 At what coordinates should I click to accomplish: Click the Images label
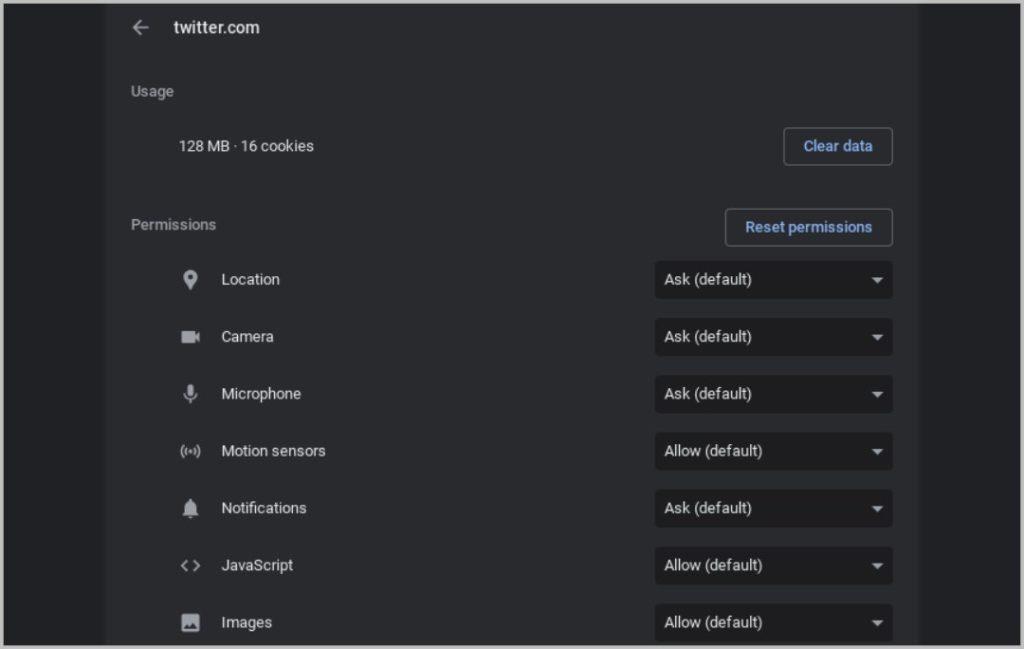pos(246,622)
